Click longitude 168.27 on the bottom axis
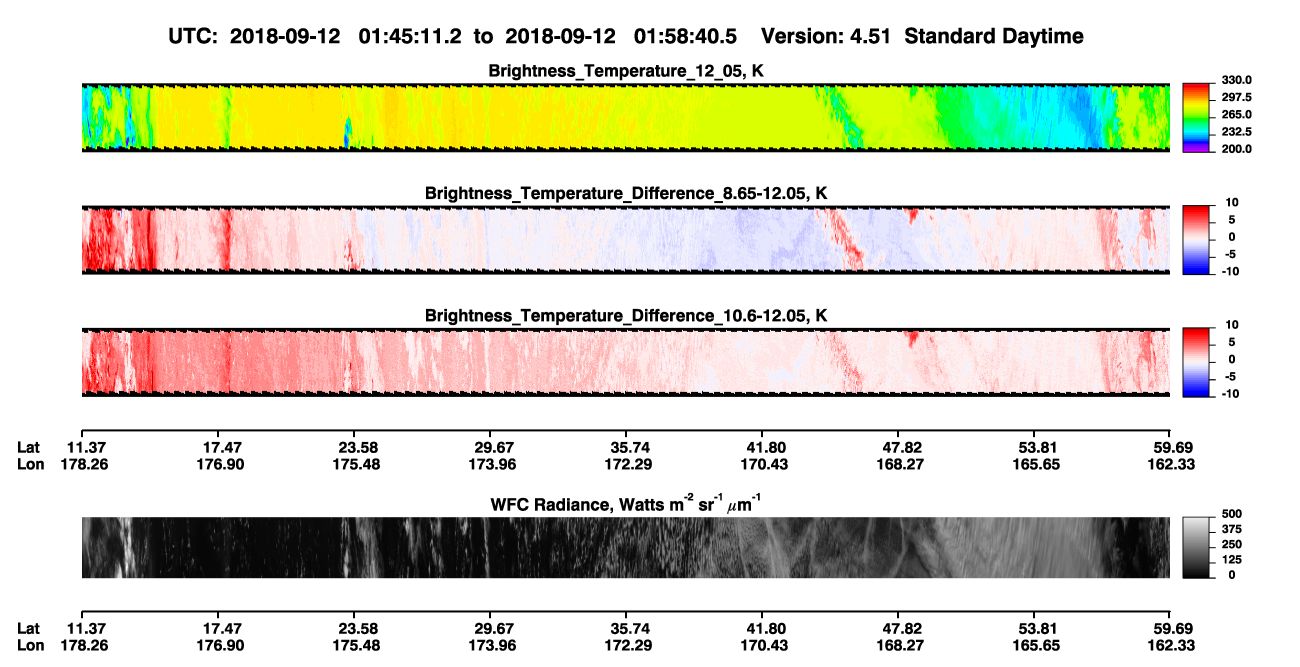 [x=898, y=646]
